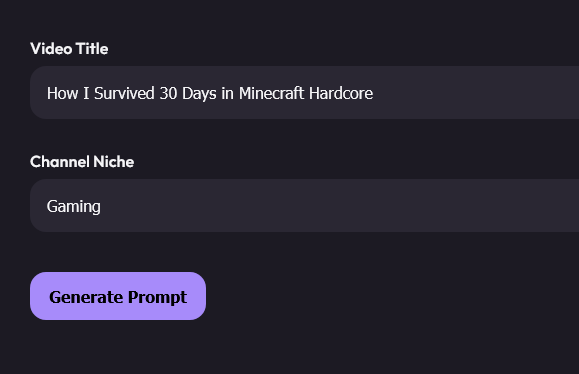This screenshot has height=374, width=579.
Task: Click the word Generate on purple button
Action: (x=86, y=297)
